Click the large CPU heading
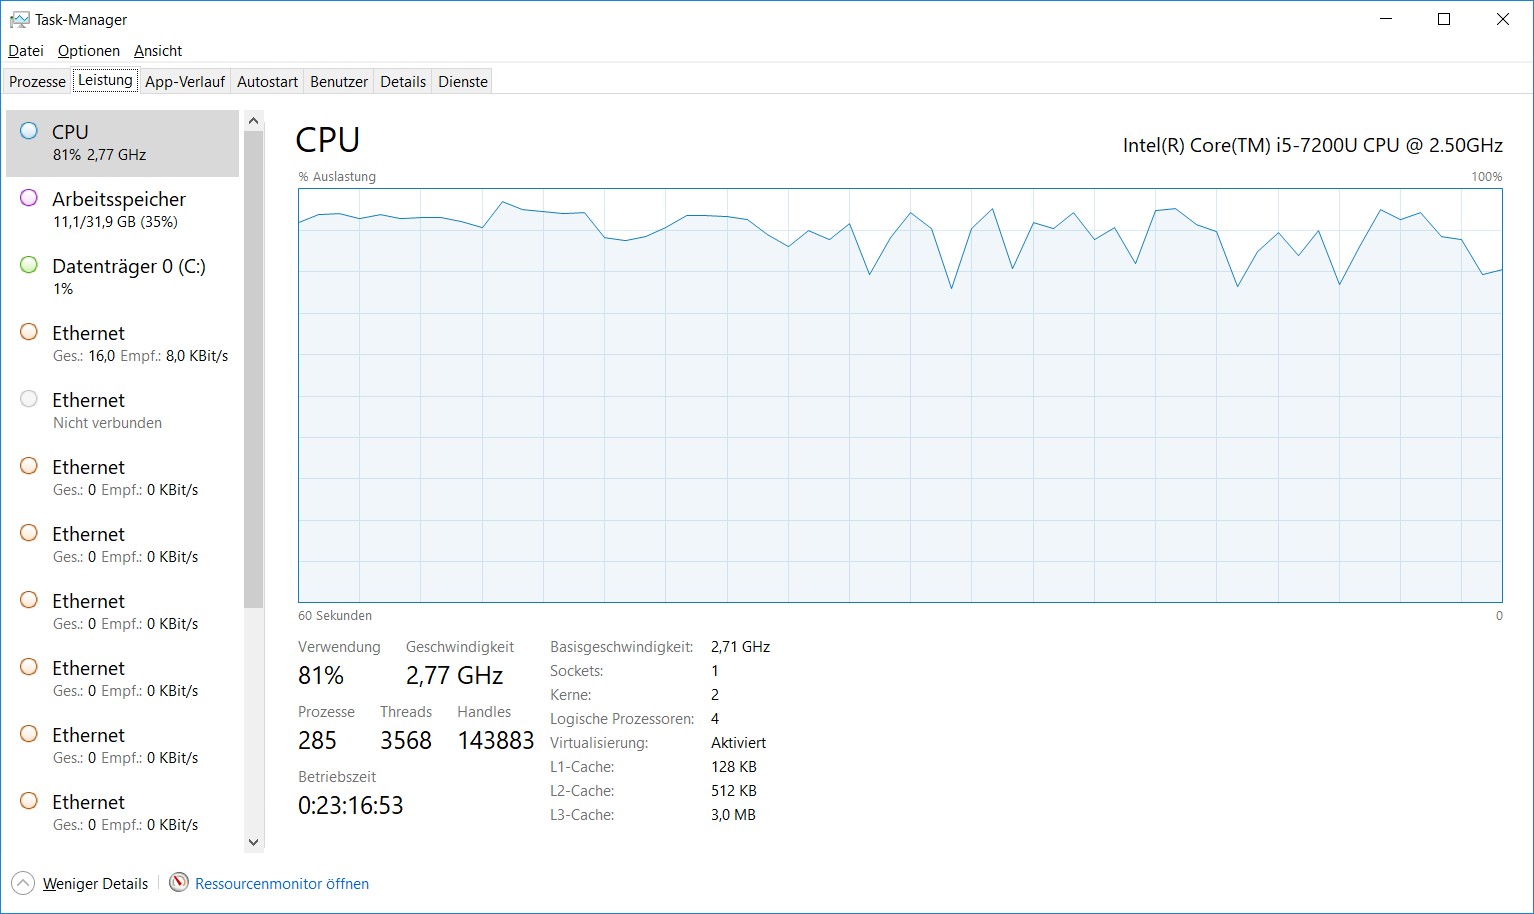 pyautogui.click(x=328, y=140)
